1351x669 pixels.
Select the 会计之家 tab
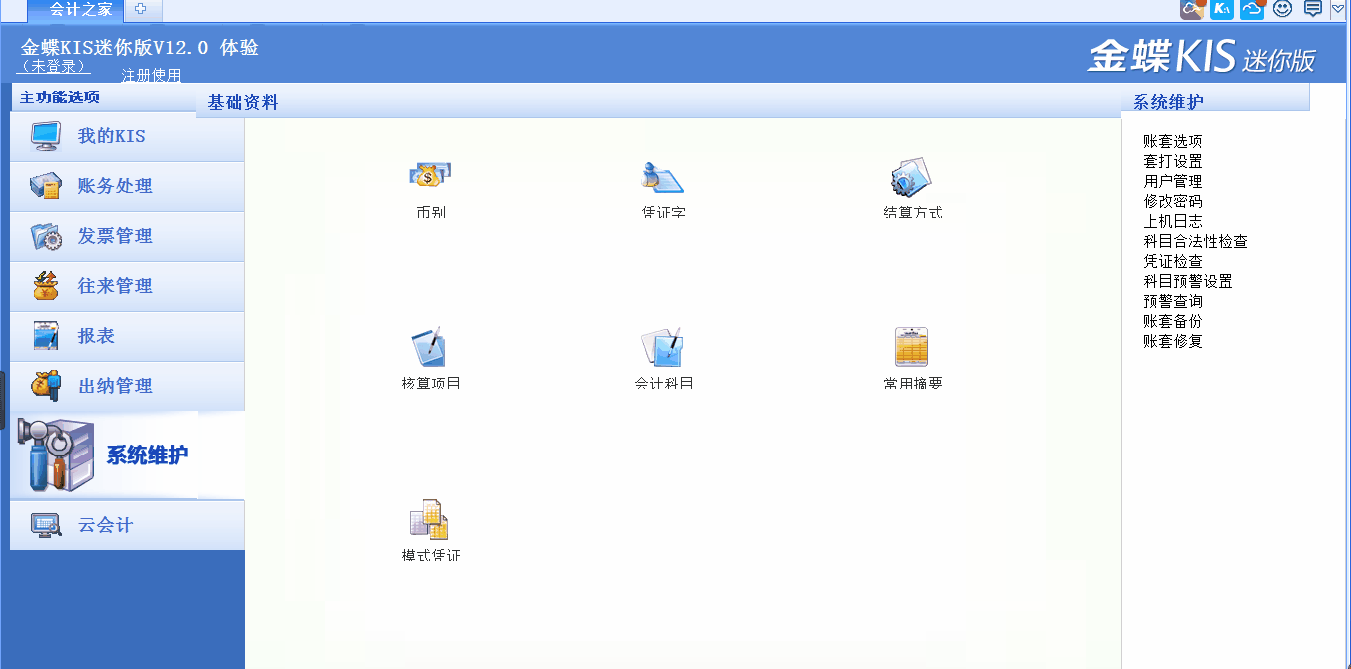point(80,10)
